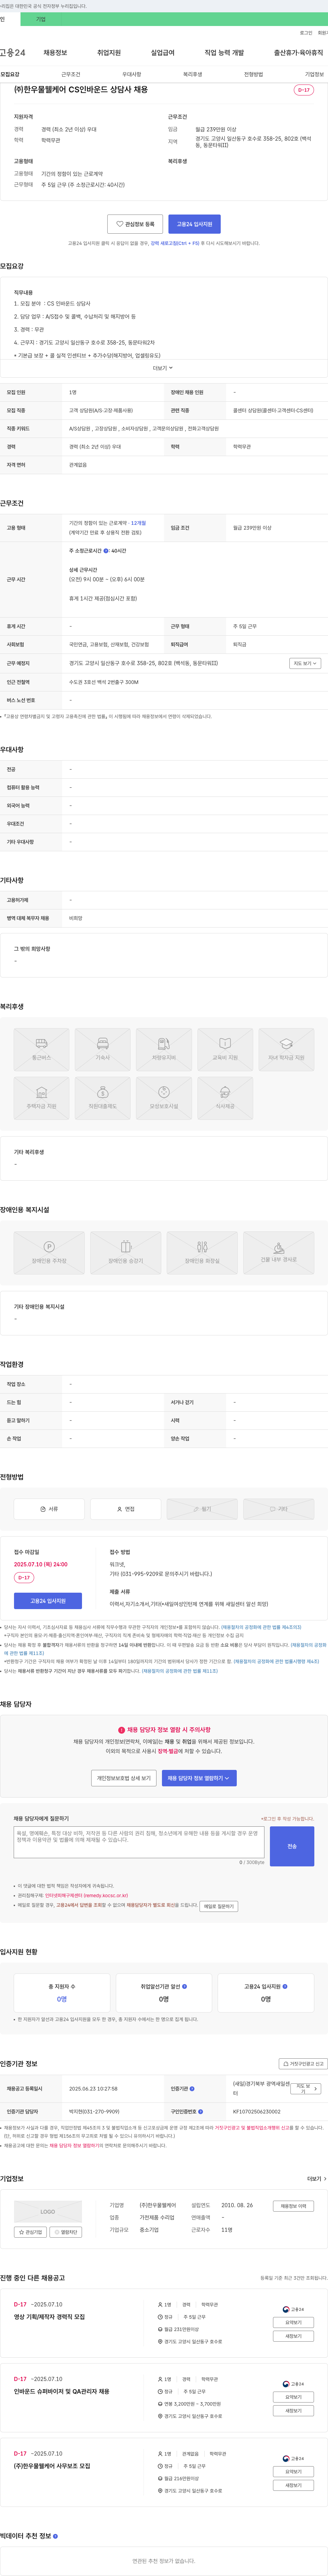Click the 관심정보 등록 heart button
This screenshot has height=2576, width=328.
(135, 224)
